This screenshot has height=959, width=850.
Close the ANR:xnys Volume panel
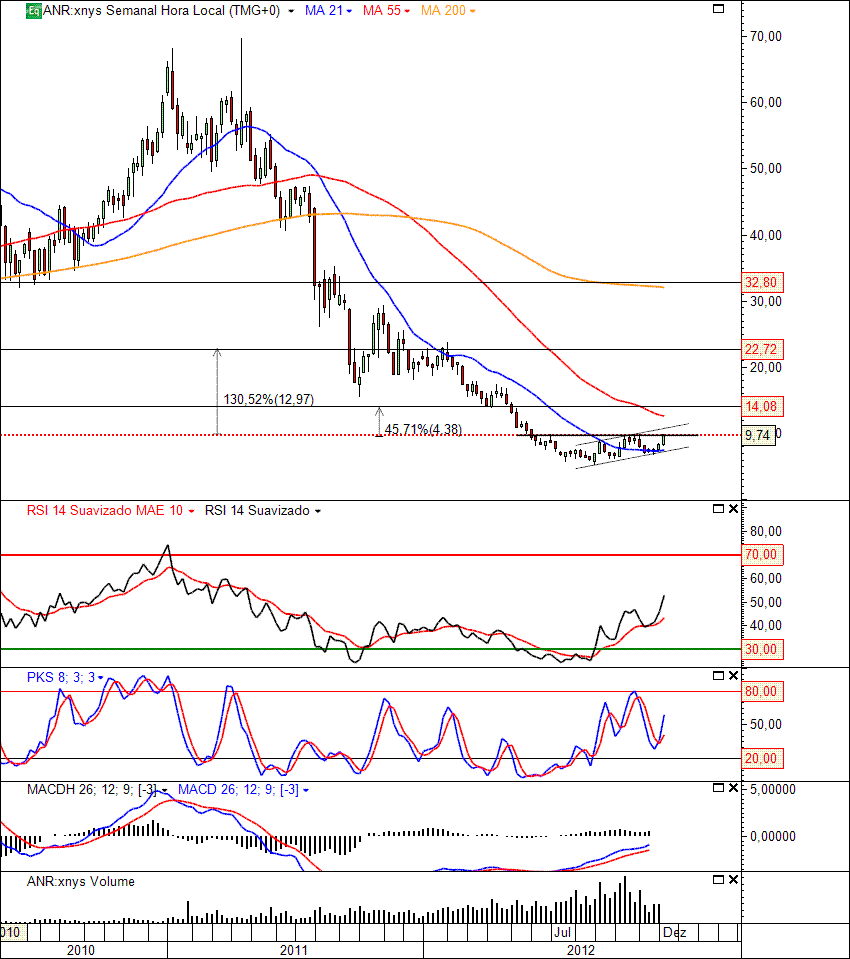coord(733,879)
